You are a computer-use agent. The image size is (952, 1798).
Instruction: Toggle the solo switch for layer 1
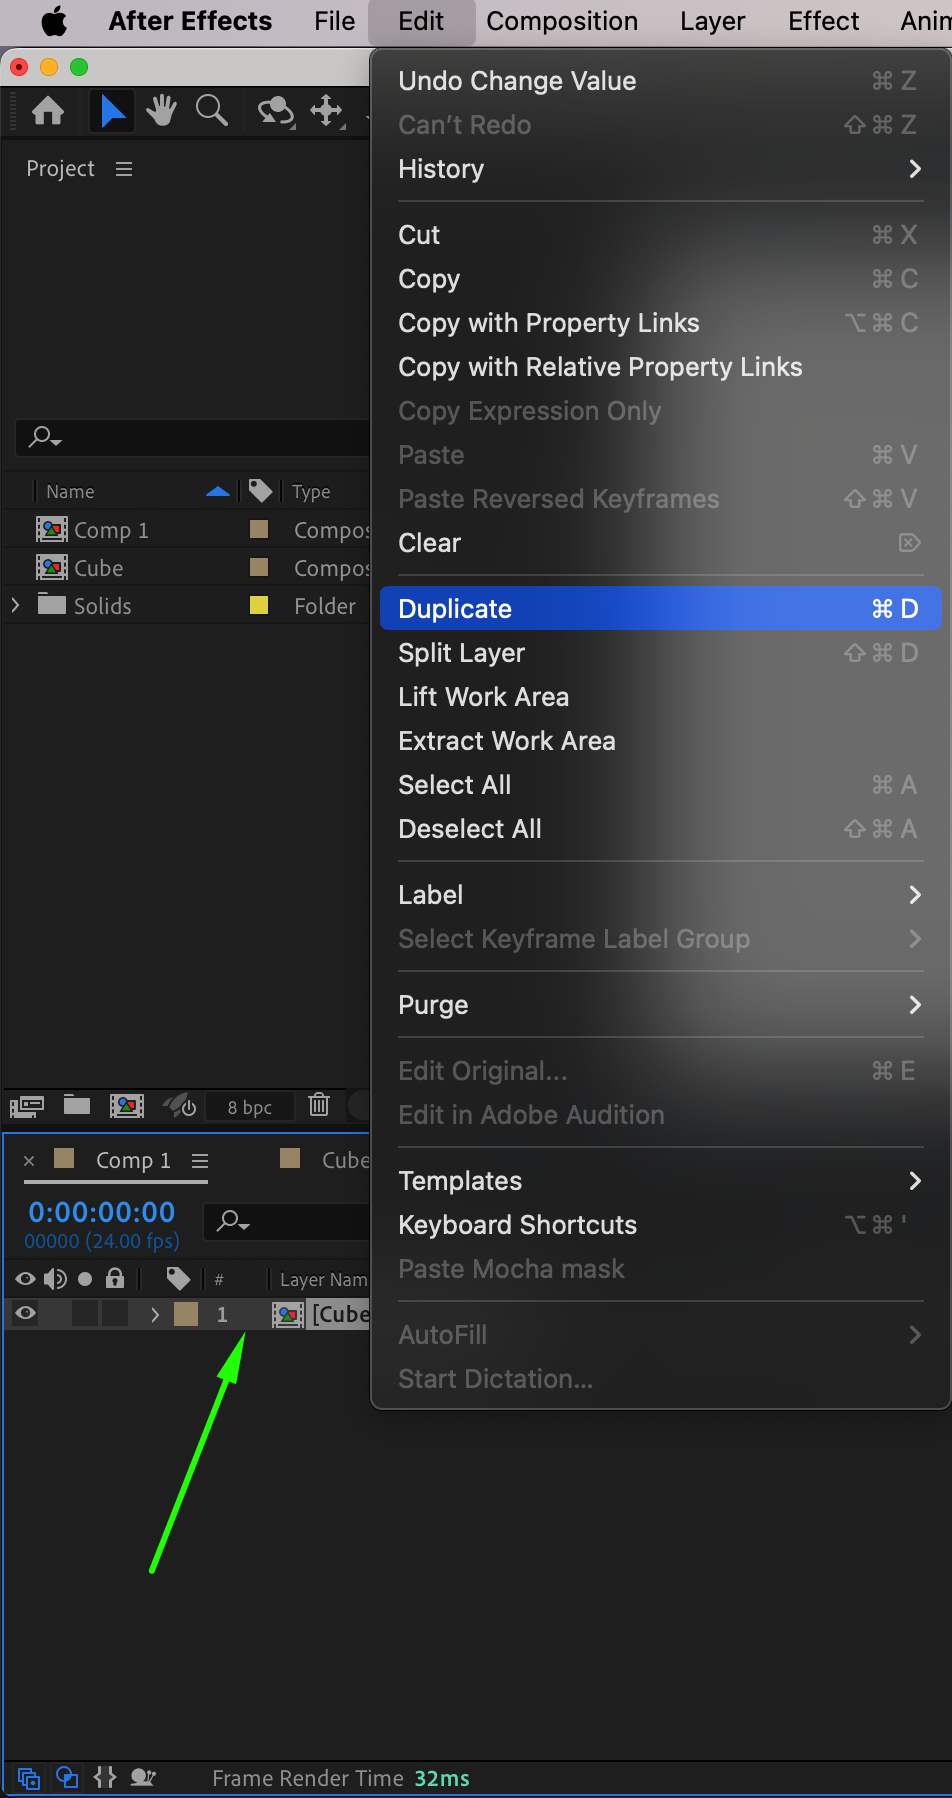(x=85, y=1314)
